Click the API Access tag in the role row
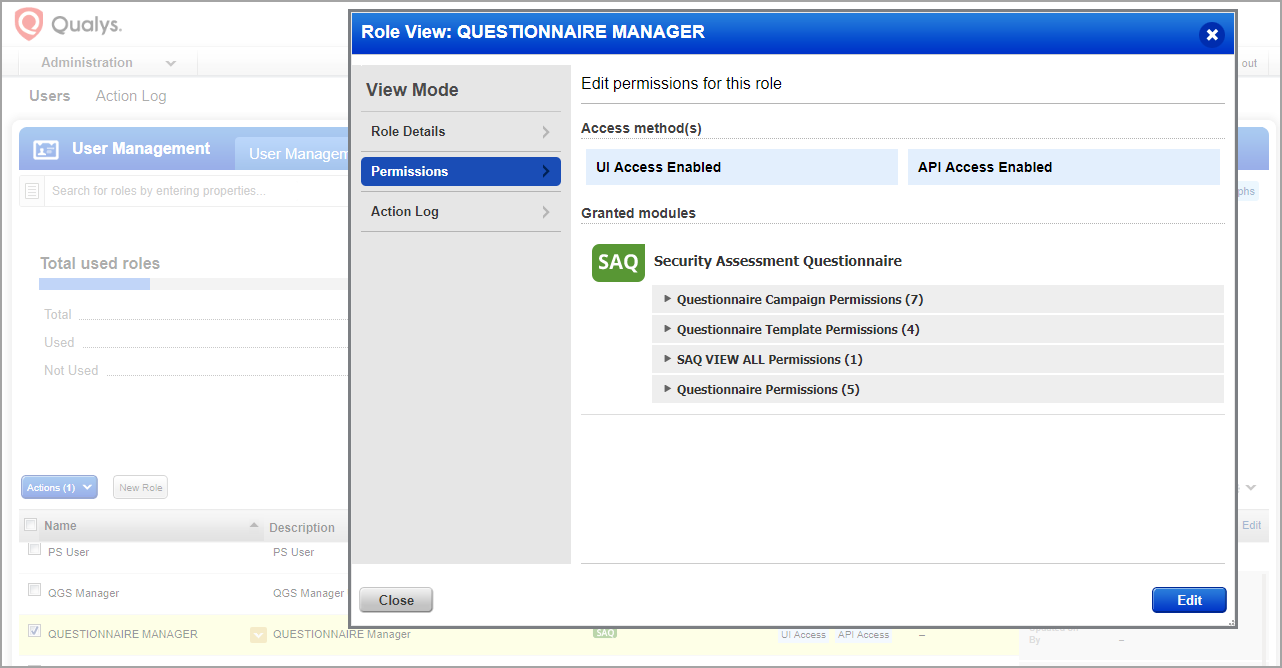 pyautogui.click(x=864, y=634)
